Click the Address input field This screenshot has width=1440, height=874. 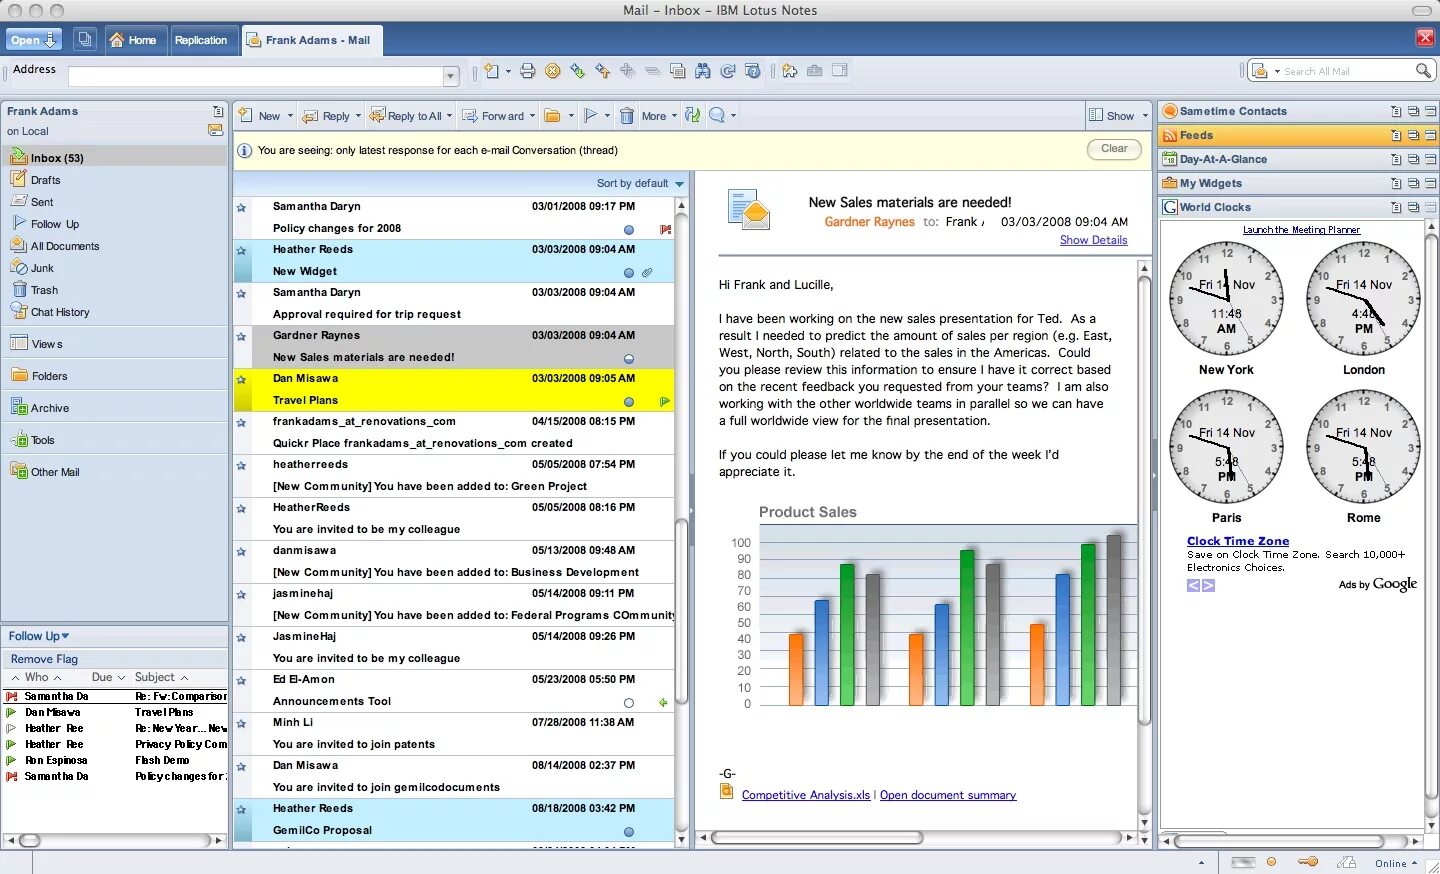[x=255, y=77]
